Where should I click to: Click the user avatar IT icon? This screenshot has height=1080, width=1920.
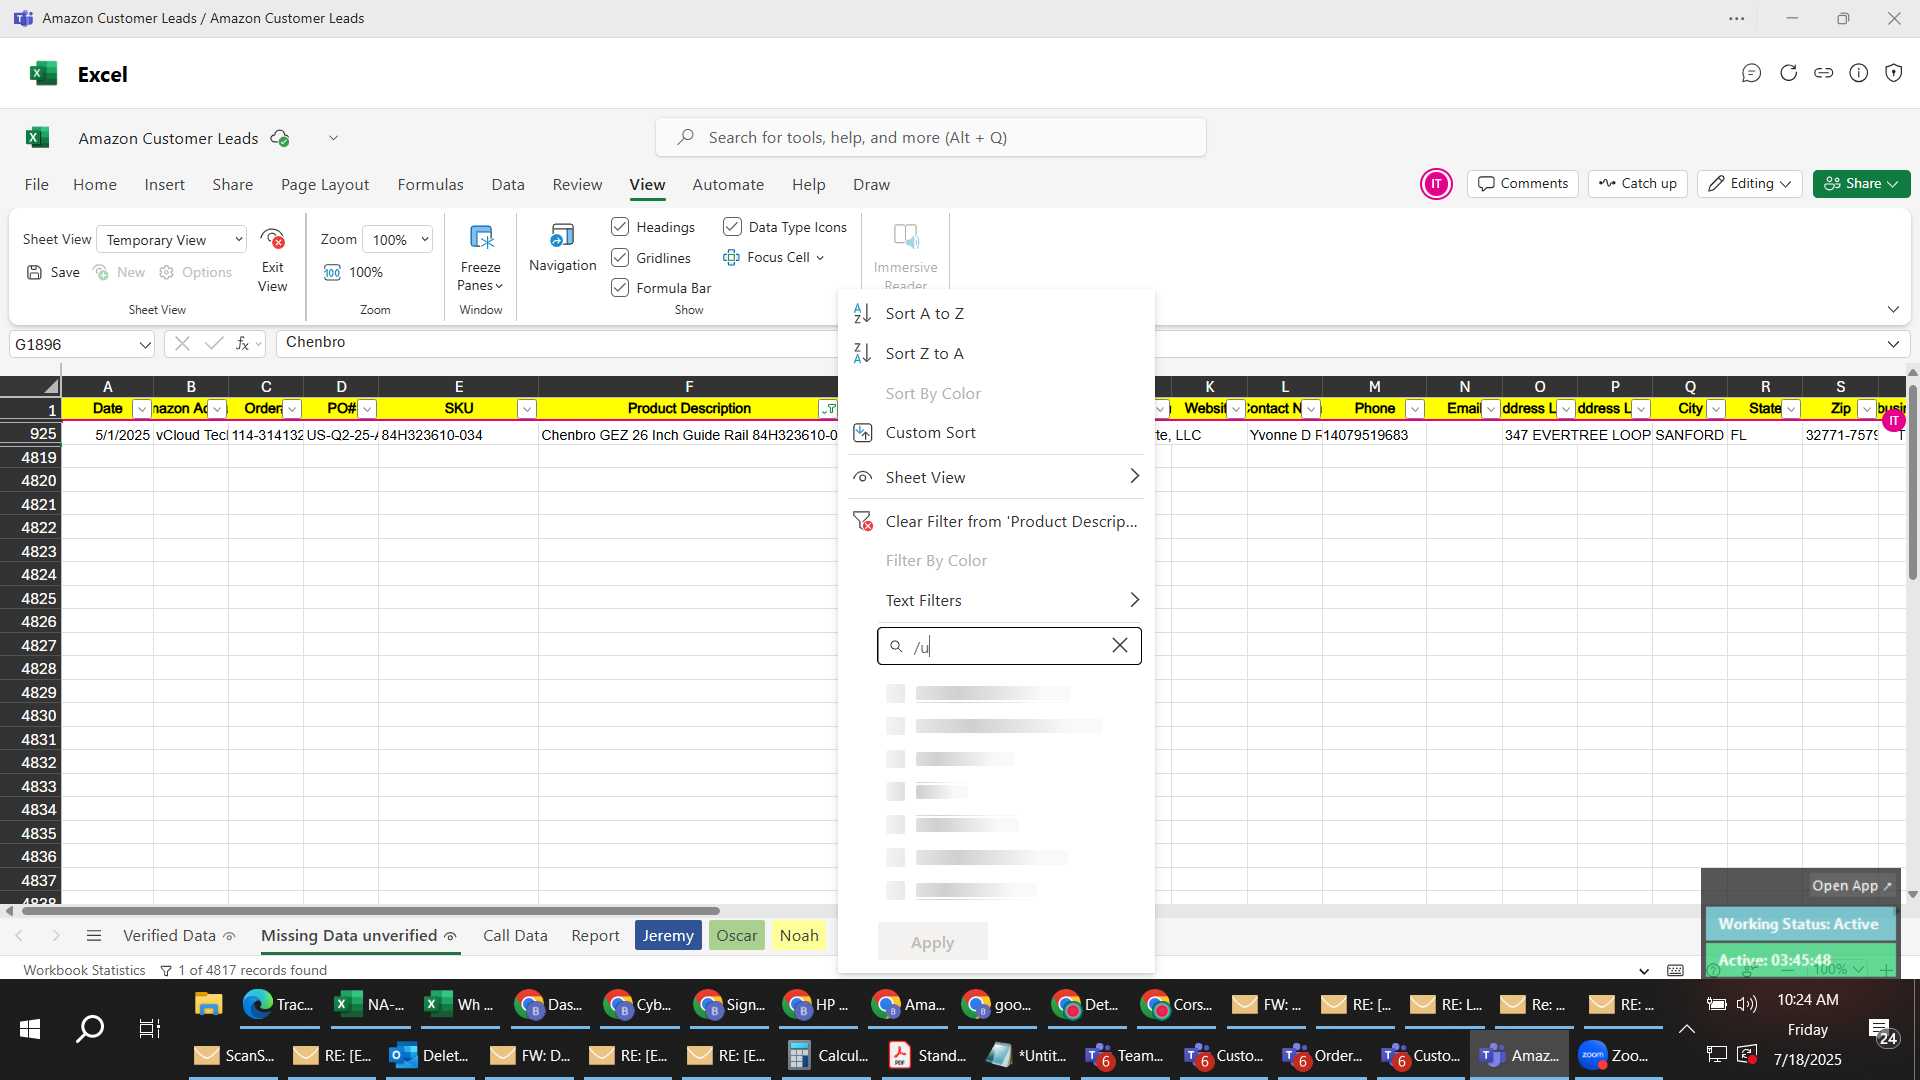(1436, 184)
